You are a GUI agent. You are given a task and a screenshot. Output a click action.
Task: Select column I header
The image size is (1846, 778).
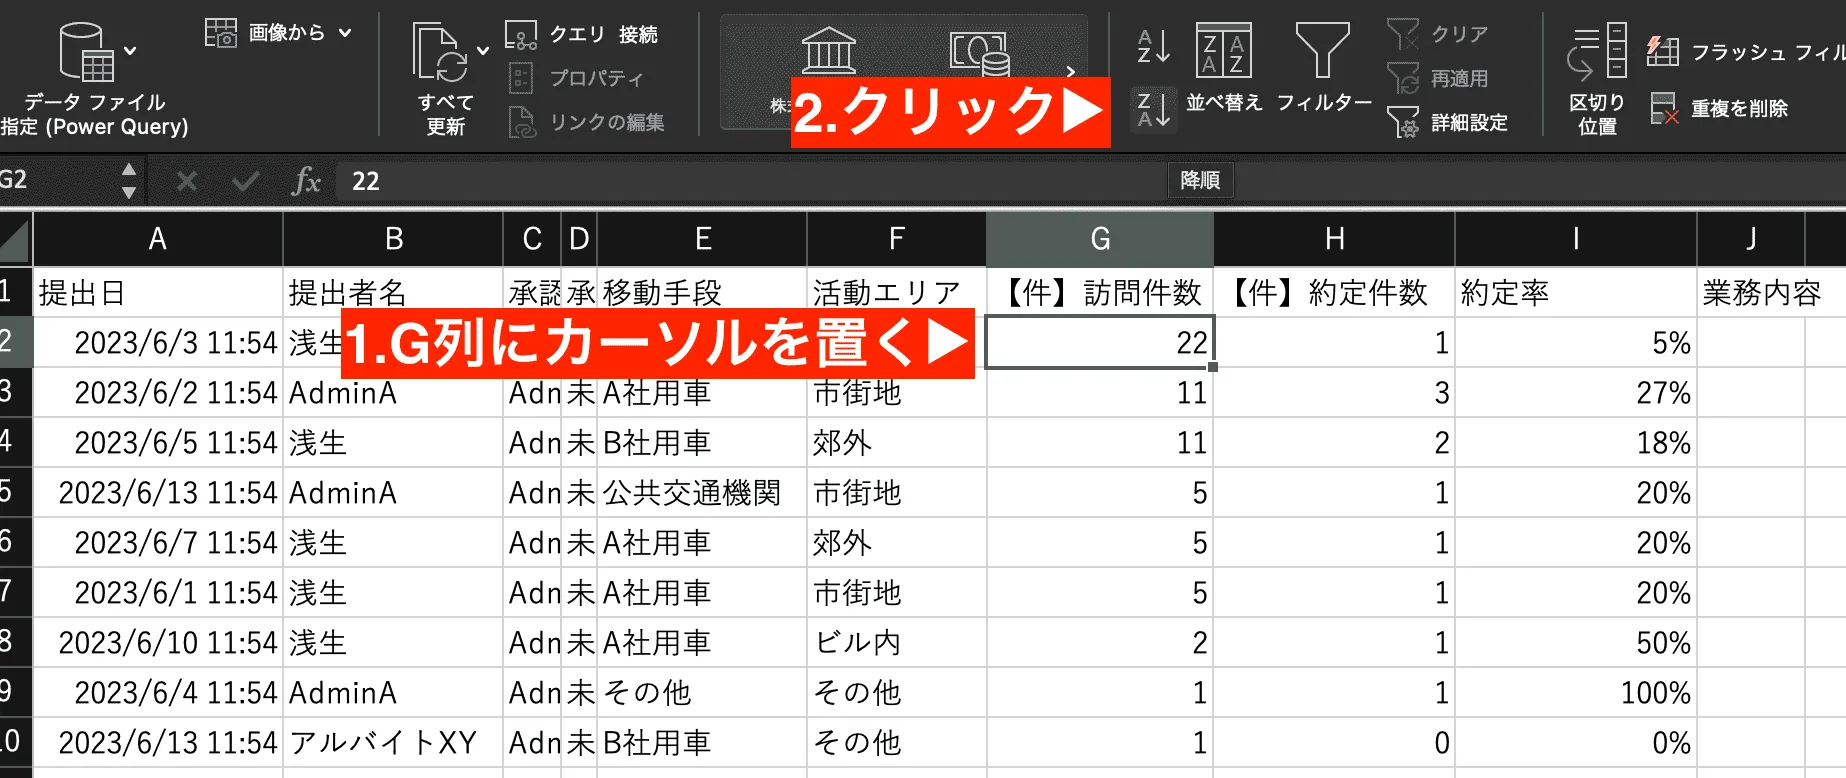coord(1576,239)
